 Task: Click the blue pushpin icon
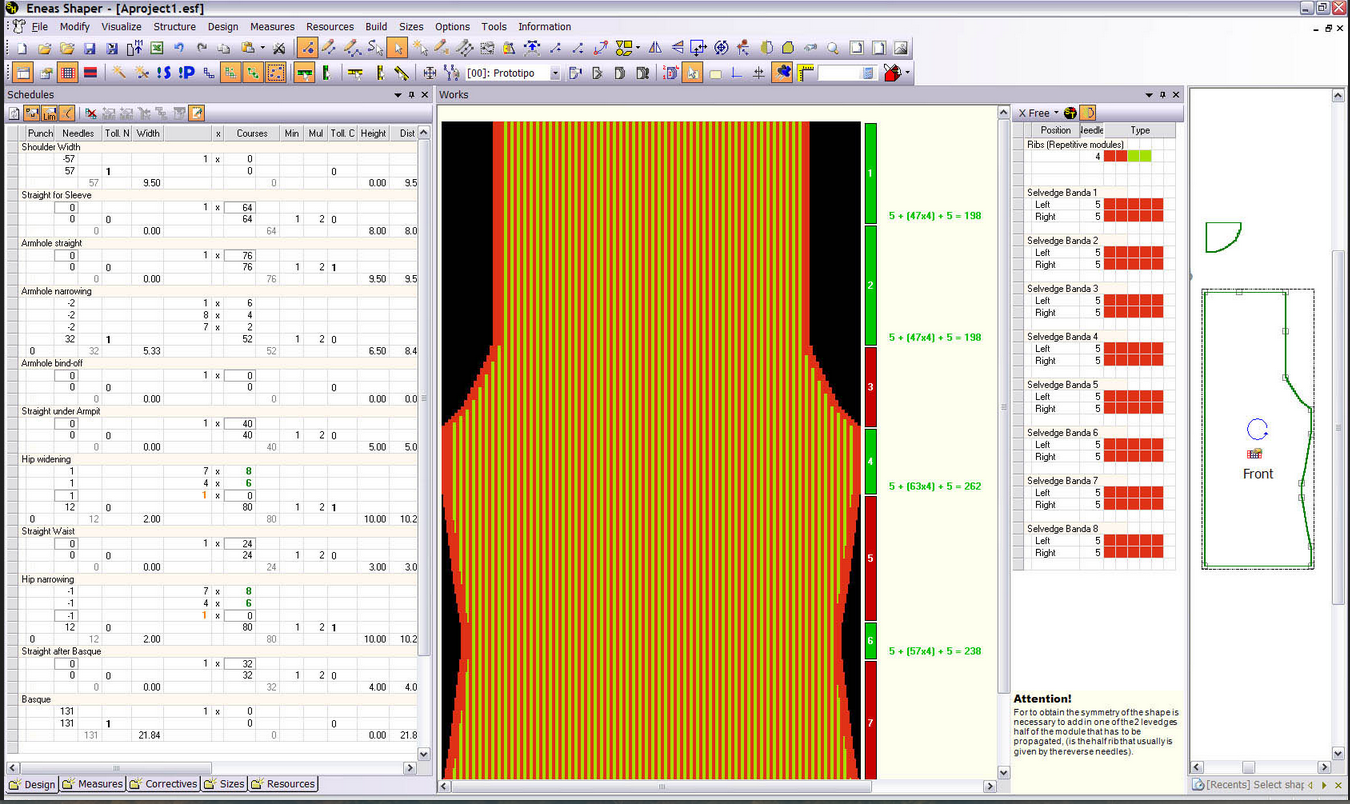click(782, 73)
